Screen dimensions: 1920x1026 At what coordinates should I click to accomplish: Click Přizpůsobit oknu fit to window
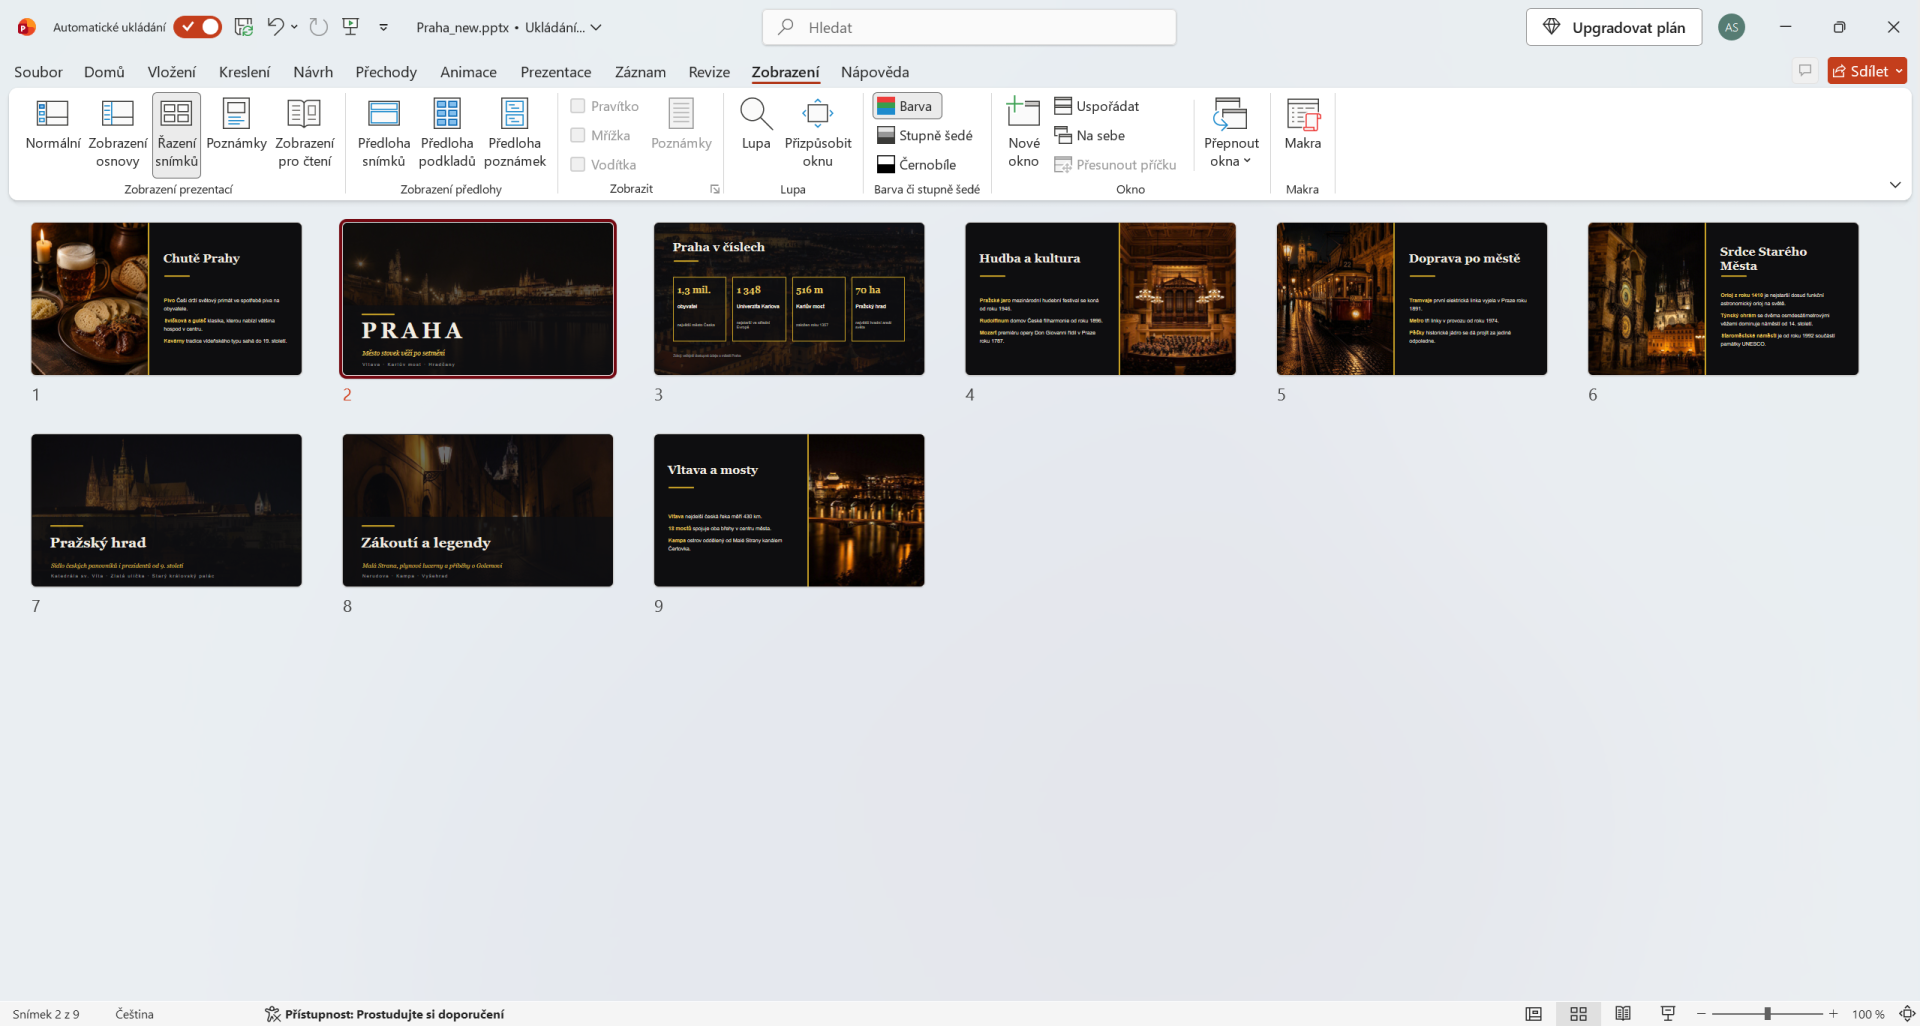pos(818,134)
